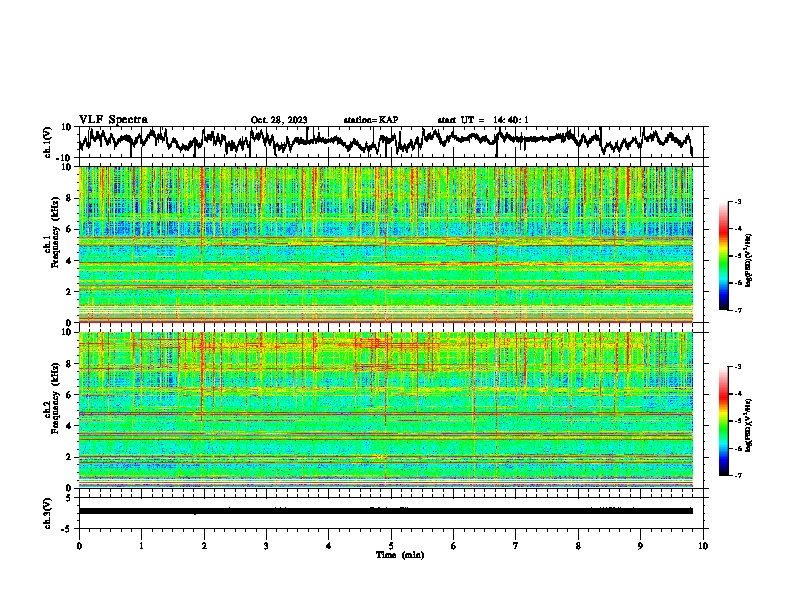Click inside the ch.2 spectrogram panel
Screen dimensions: 792x612
pyautogui.click(x=385, y=410)
